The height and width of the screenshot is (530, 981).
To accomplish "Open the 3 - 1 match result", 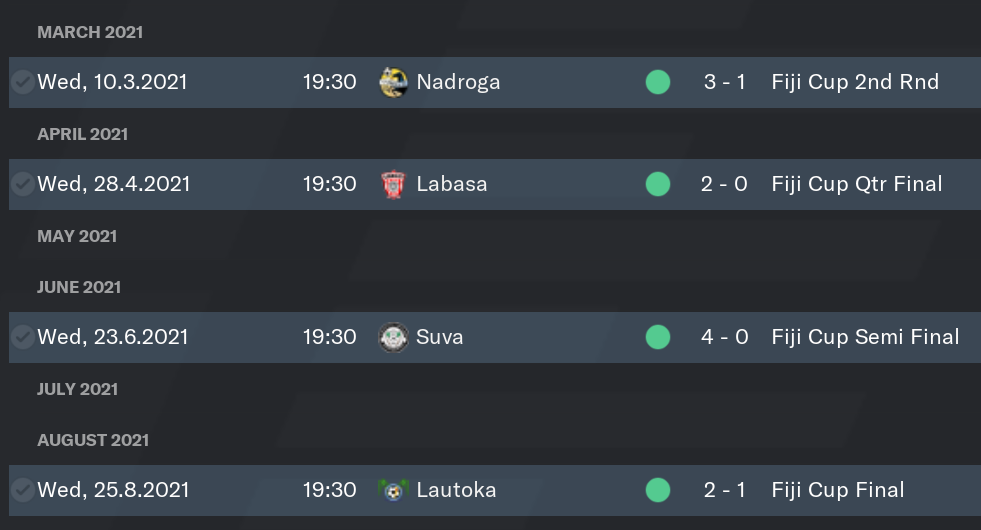I will pos(724,82).
